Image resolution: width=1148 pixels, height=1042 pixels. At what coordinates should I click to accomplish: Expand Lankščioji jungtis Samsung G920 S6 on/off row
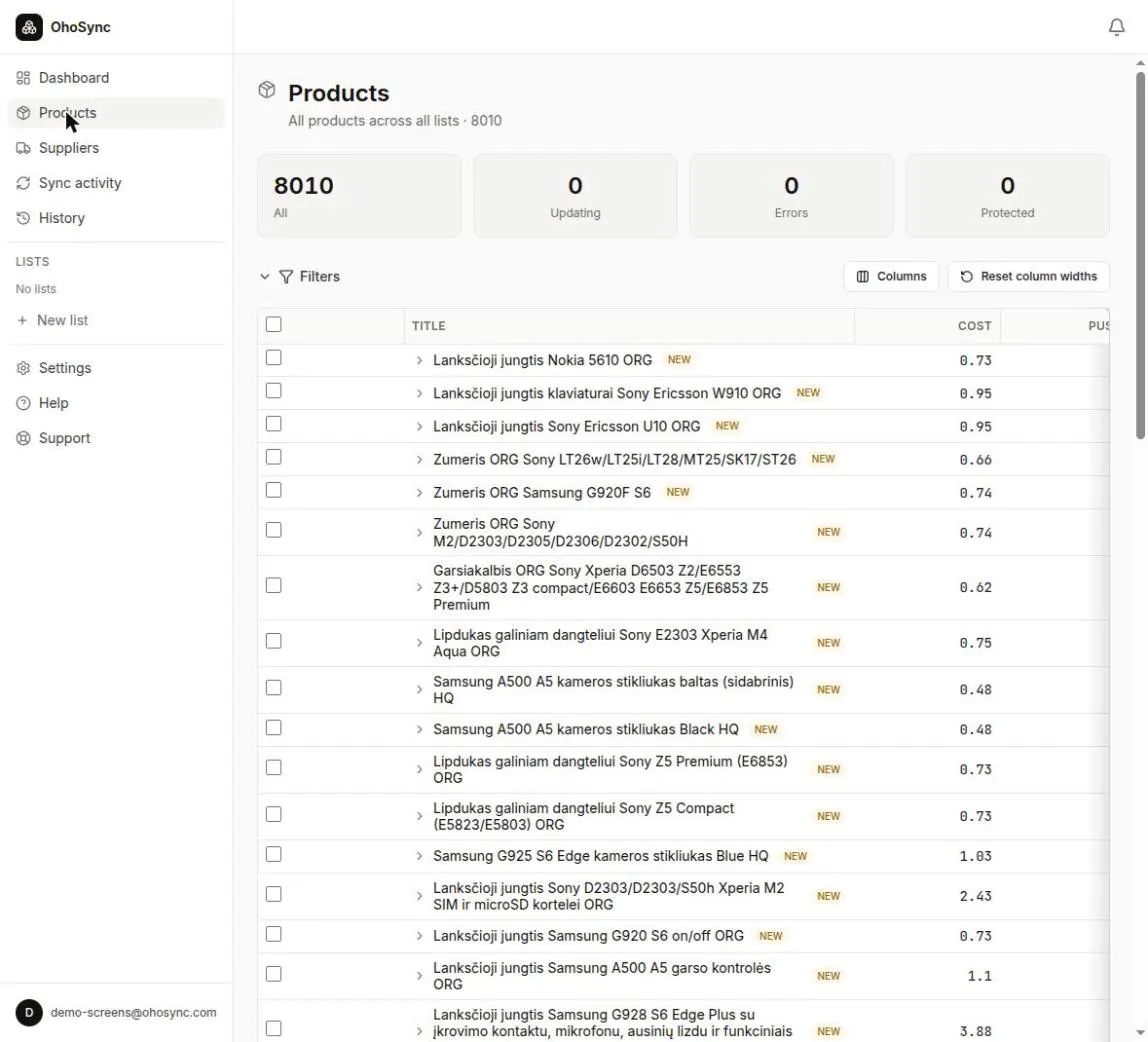(x=420, y=937)
